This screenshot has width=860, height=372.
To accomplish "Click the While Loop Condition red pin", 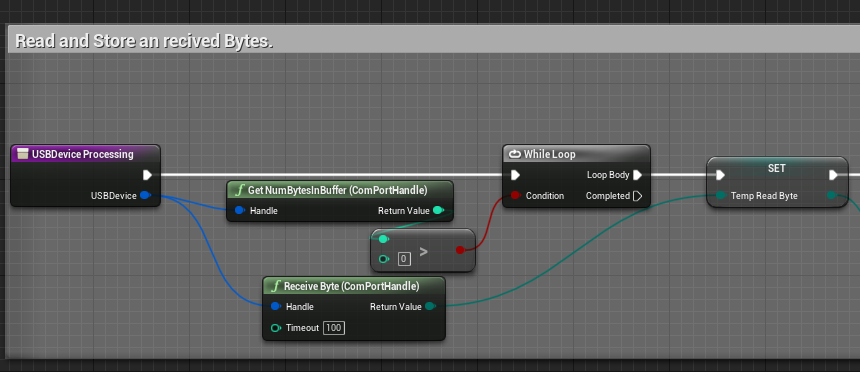I will pos(515,195).
